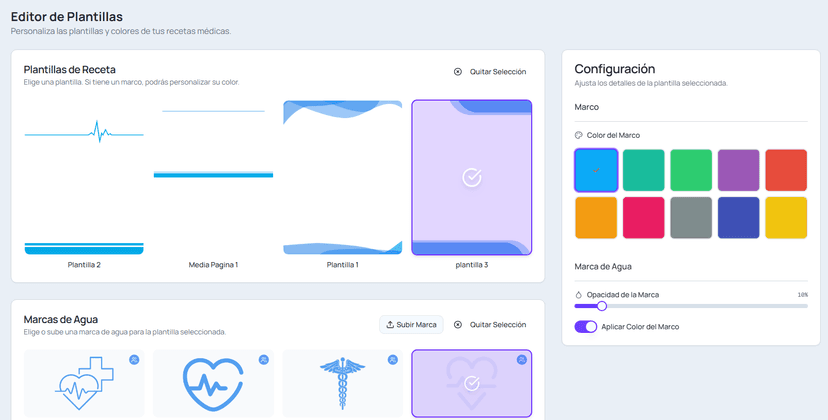The width and height of the screenshot is (828, 420).
Task: Pick the purple frame color
Action: click(x=739, y=170)
